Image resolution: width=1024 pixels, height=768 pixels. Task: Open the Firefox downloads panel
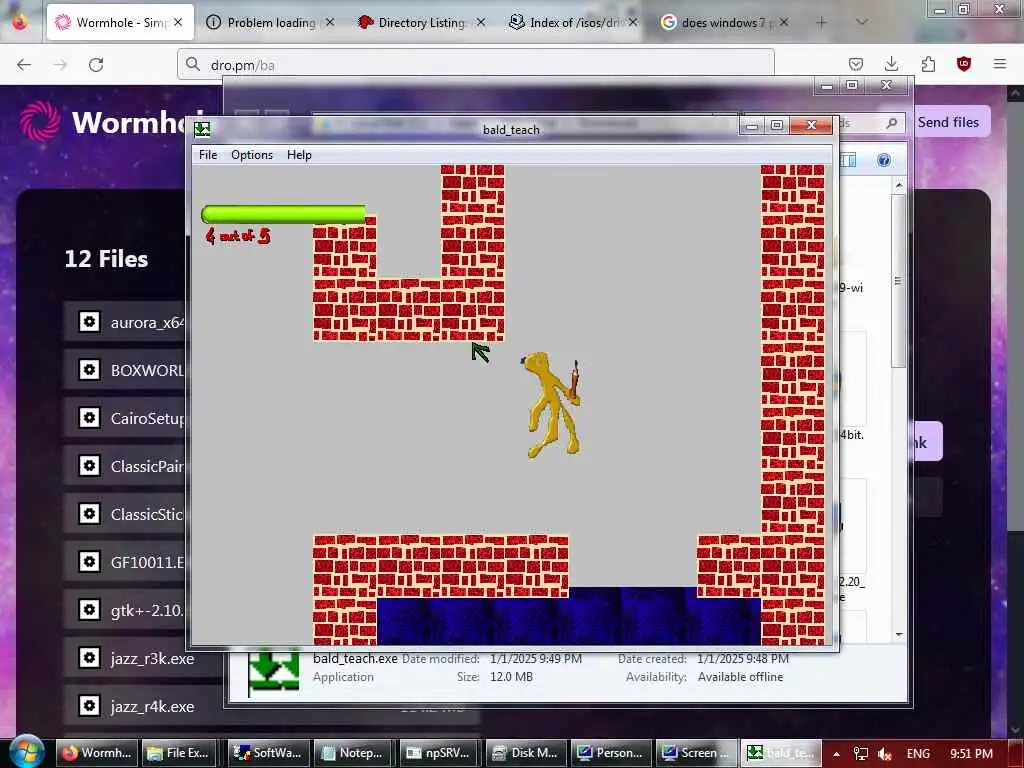click(891, 64)
